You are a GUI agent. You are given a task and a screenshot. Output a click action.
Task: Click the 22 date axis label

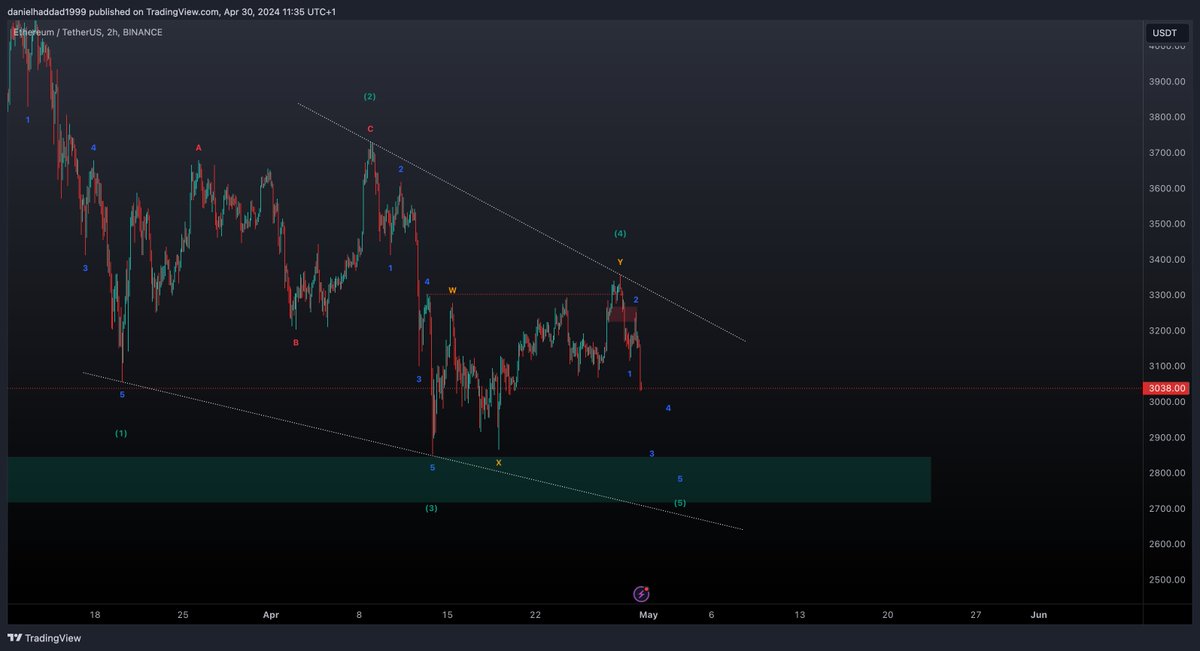tap(535, 615)
